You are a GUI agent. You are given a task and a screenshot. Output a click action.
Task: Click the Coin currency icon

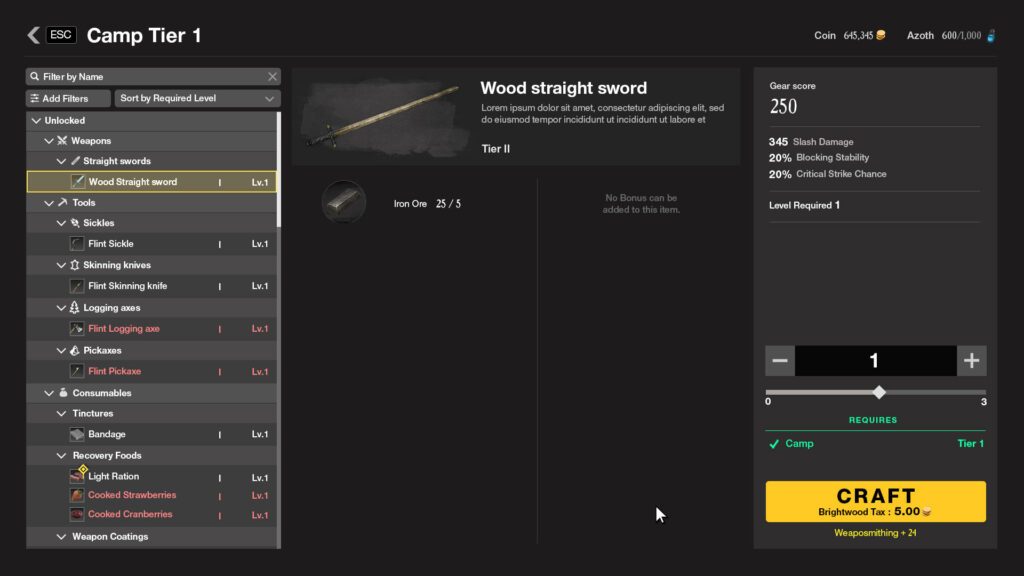pos(881,36)
